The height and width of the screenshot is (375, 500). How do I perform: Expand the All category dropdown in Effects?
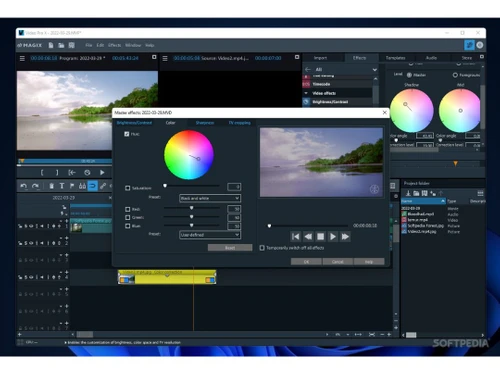coord(375,70)
